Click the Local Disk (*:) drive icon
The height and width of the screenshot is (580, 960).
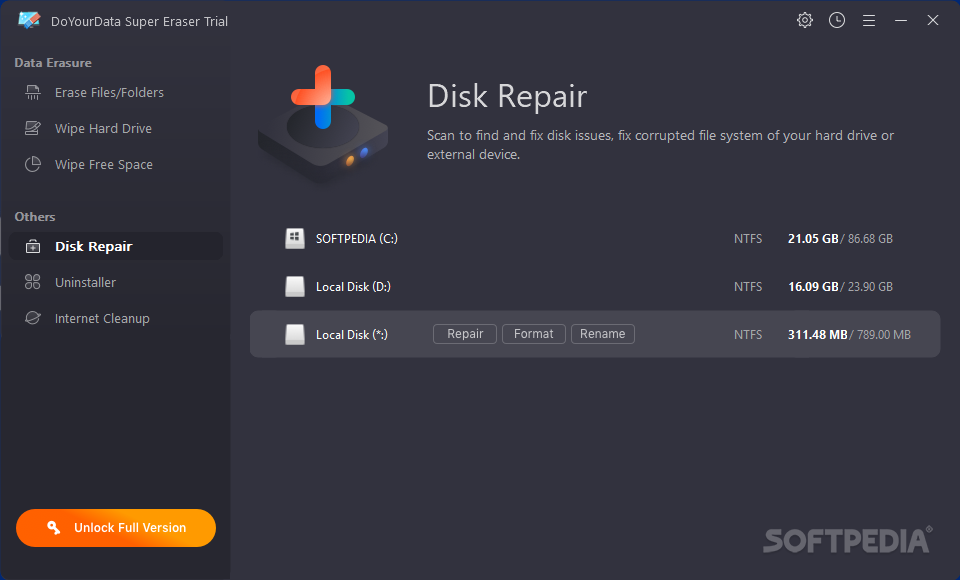click(x=294, y=334)
